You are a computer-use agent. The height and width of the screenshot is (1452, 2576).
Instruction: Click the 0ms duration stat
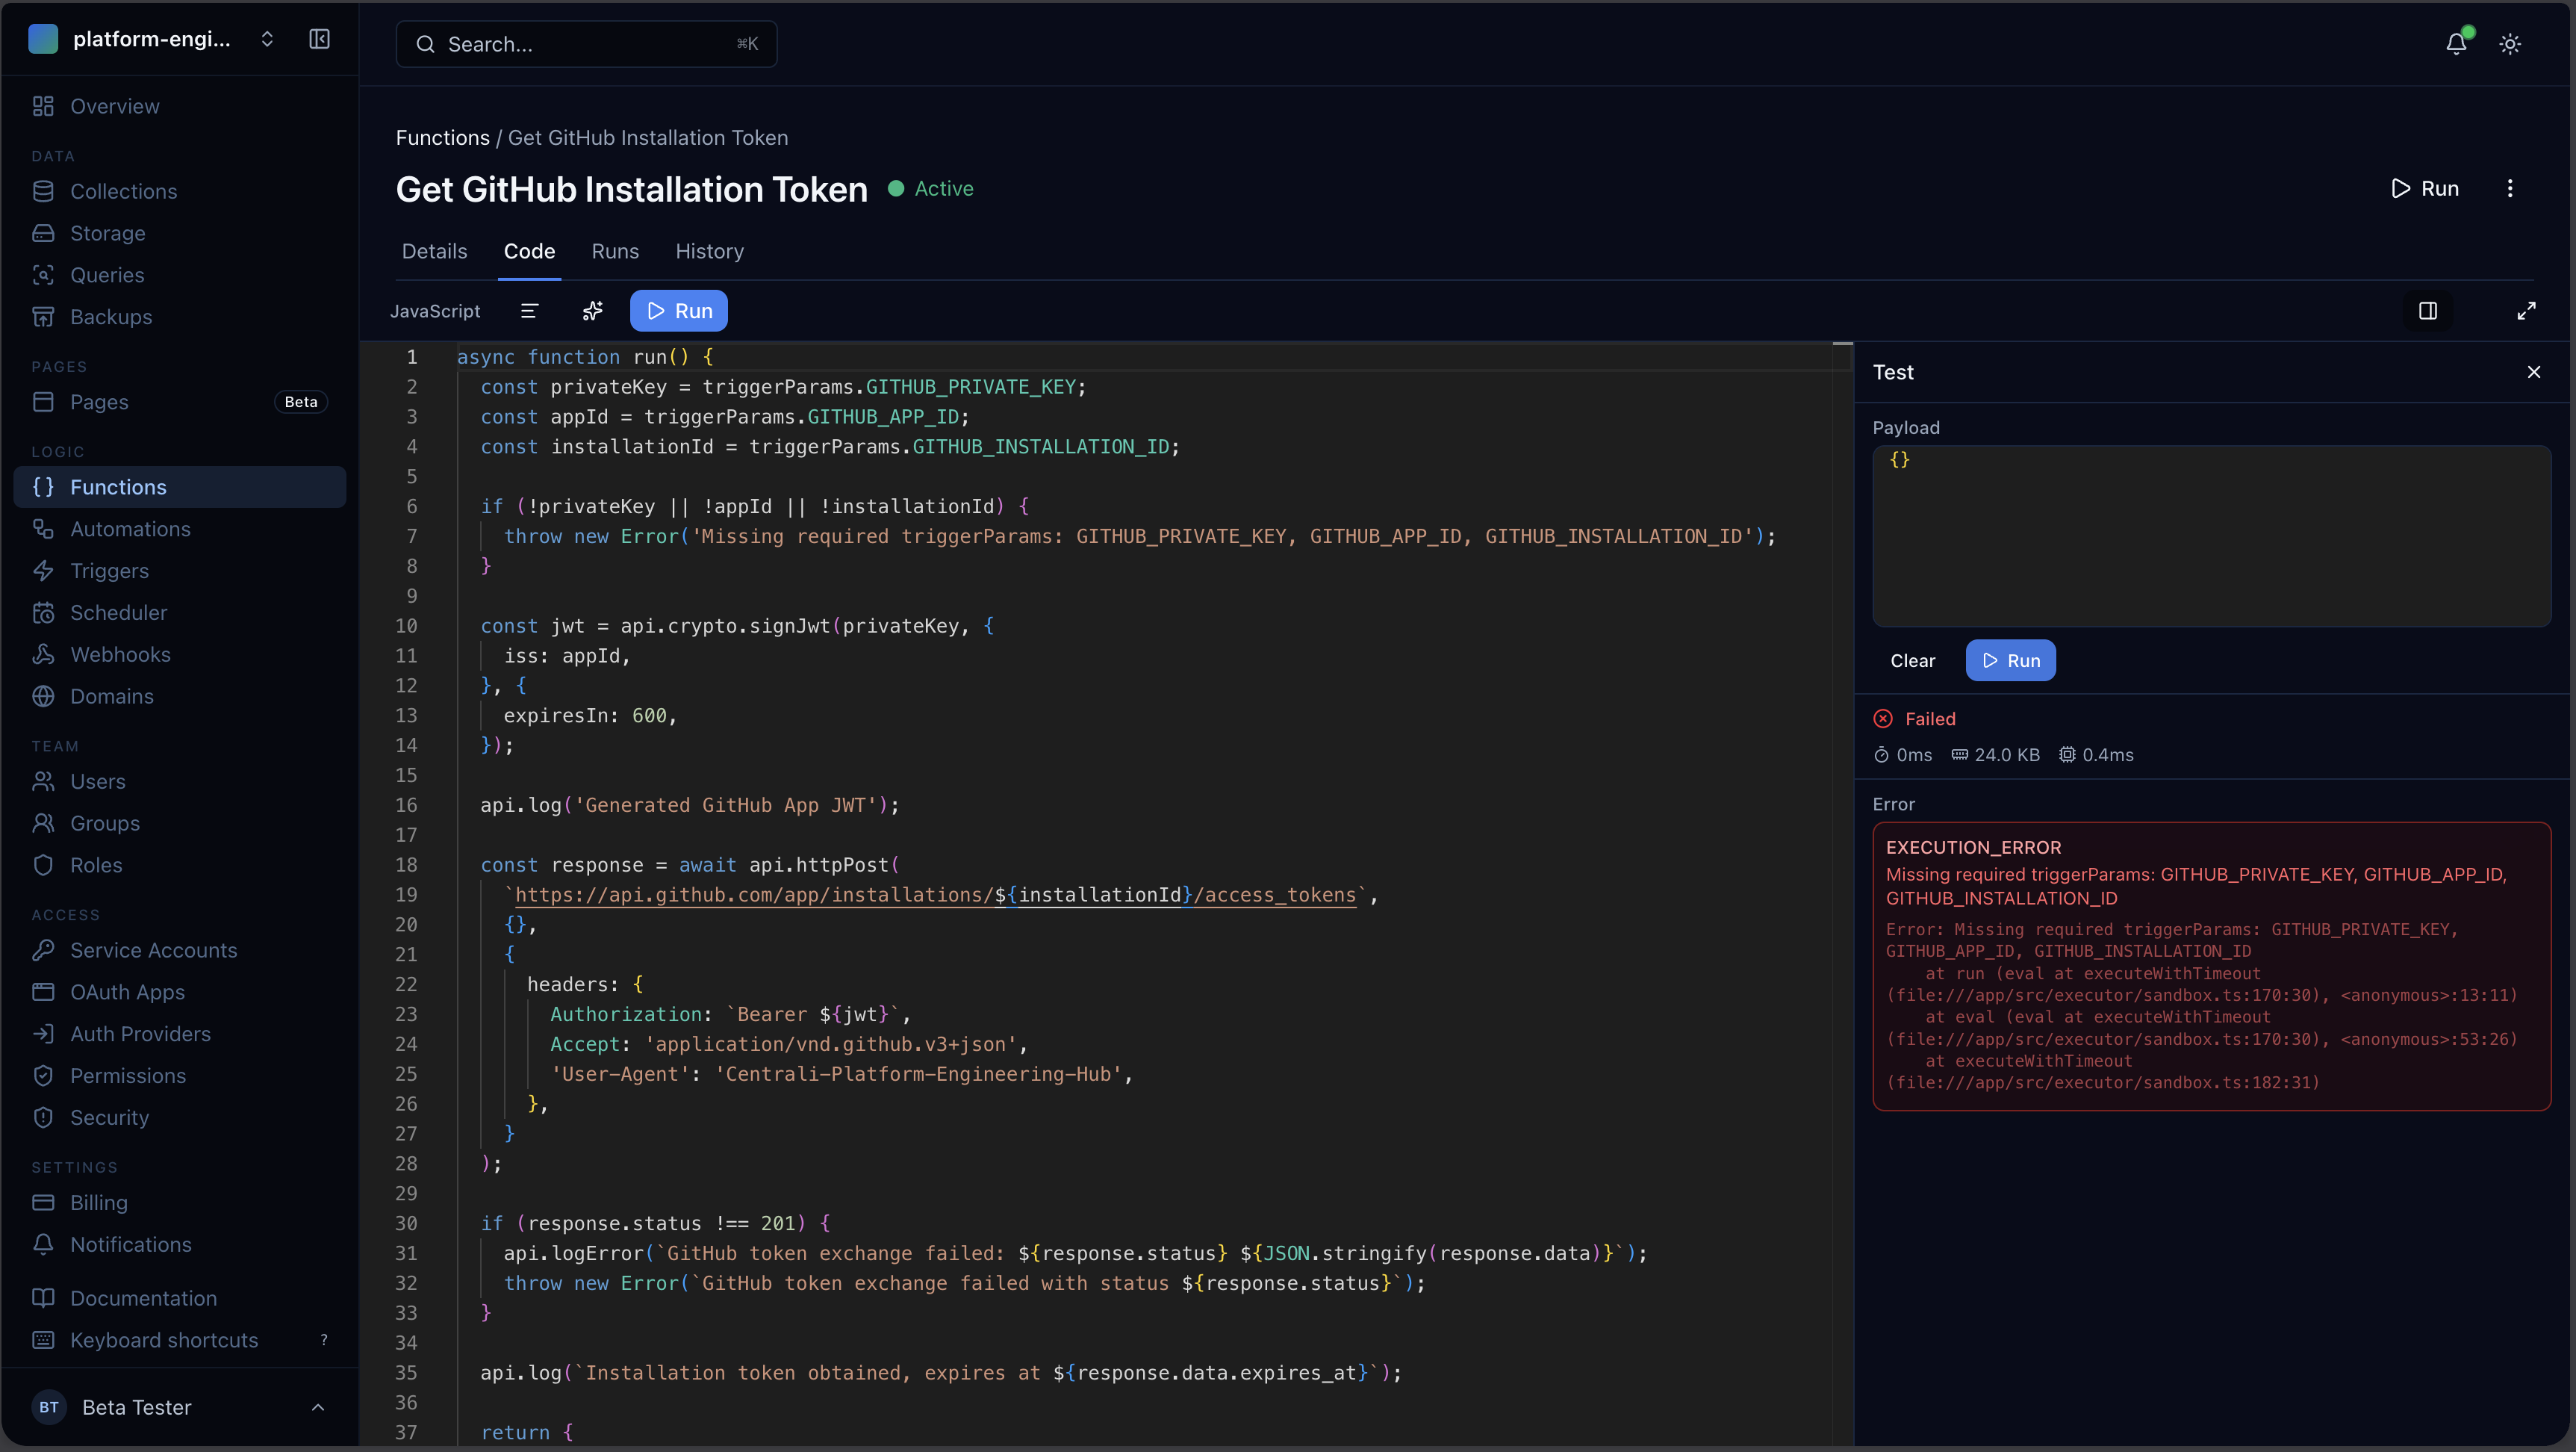point(1903,755)
